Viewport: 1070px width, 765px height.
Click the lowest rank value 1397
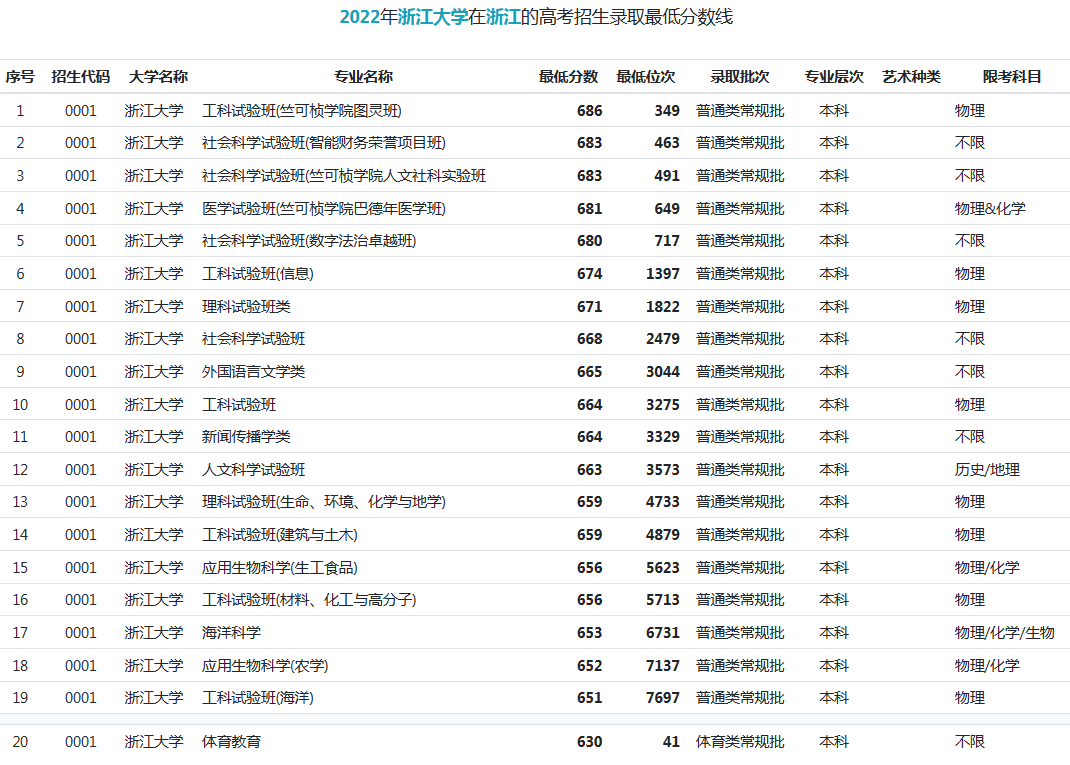(663, 274)
